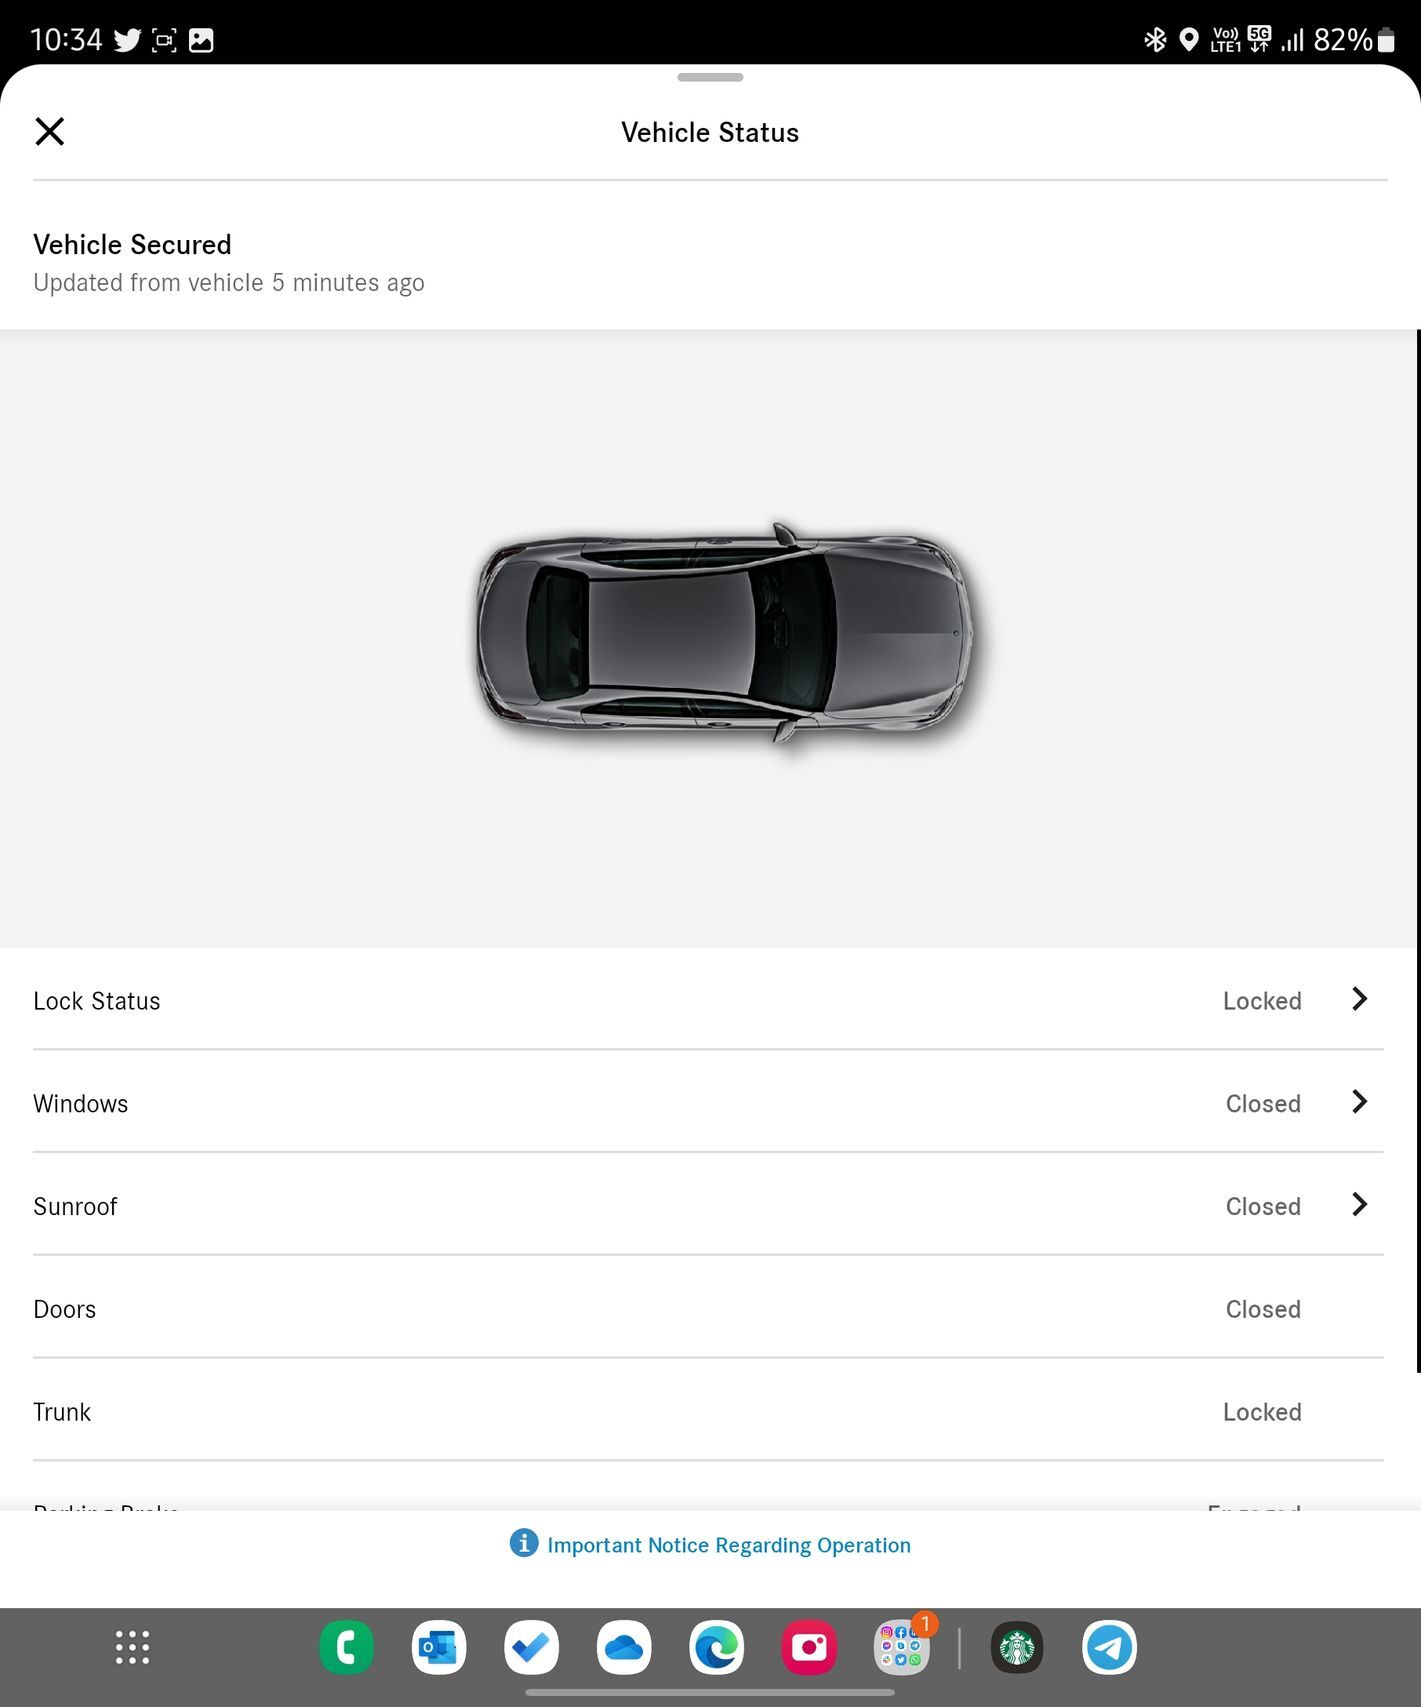Open the social apps folder

point(901,1647)
